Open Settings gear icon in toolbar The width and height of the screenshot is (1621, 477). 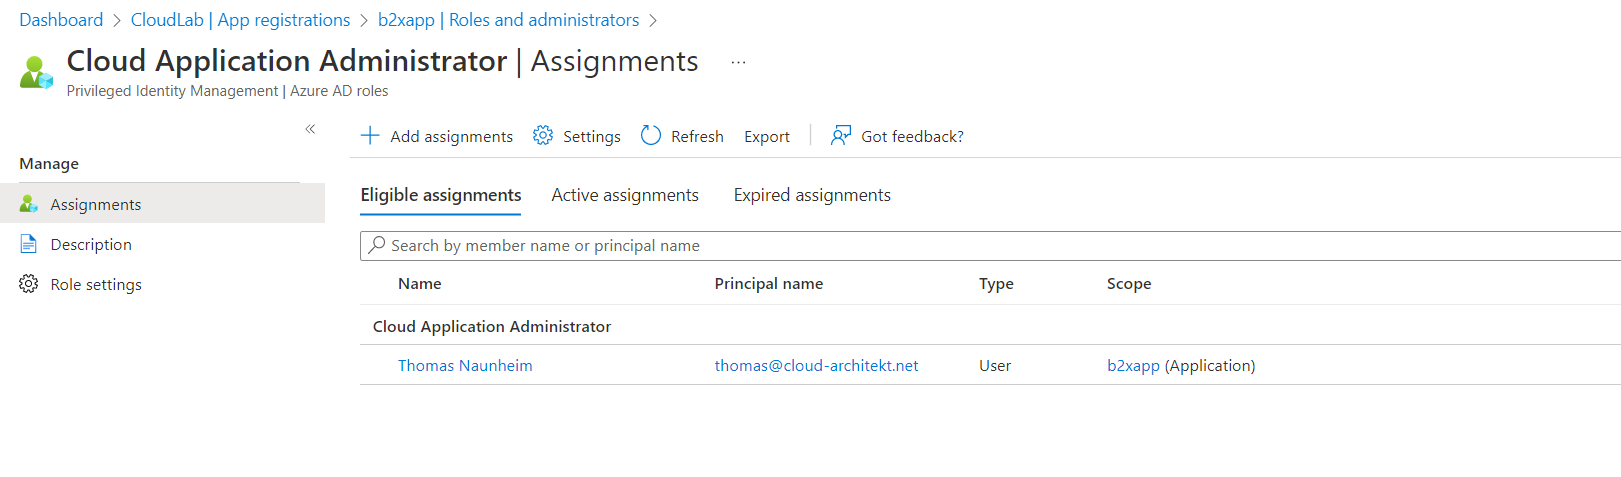point(543,135)
